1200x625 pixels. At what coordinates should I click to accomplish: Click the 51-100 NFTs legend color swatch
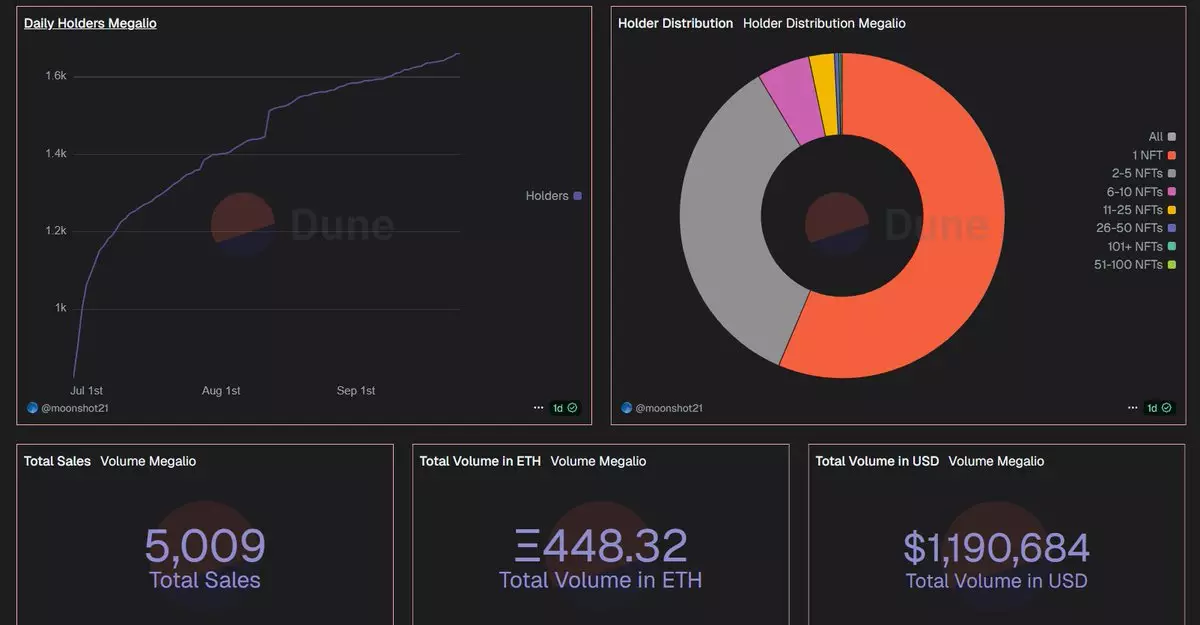pos(1171,264)
